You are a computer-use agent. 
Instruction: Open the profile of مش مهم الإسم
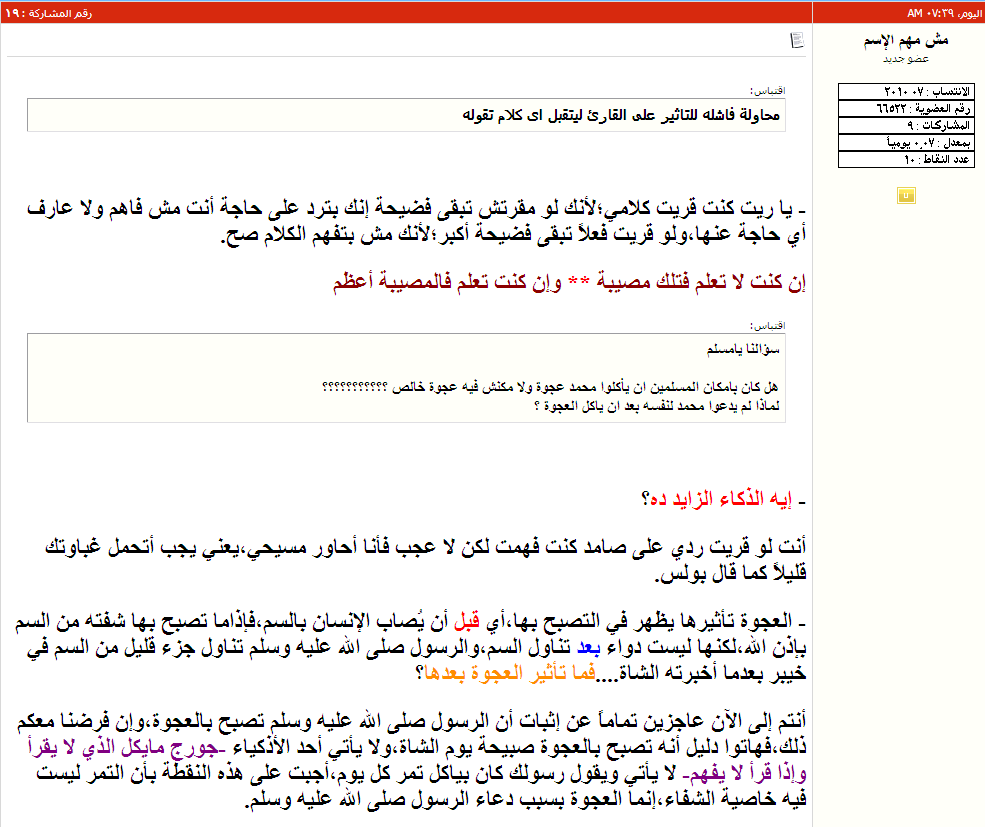pos(905,41)
